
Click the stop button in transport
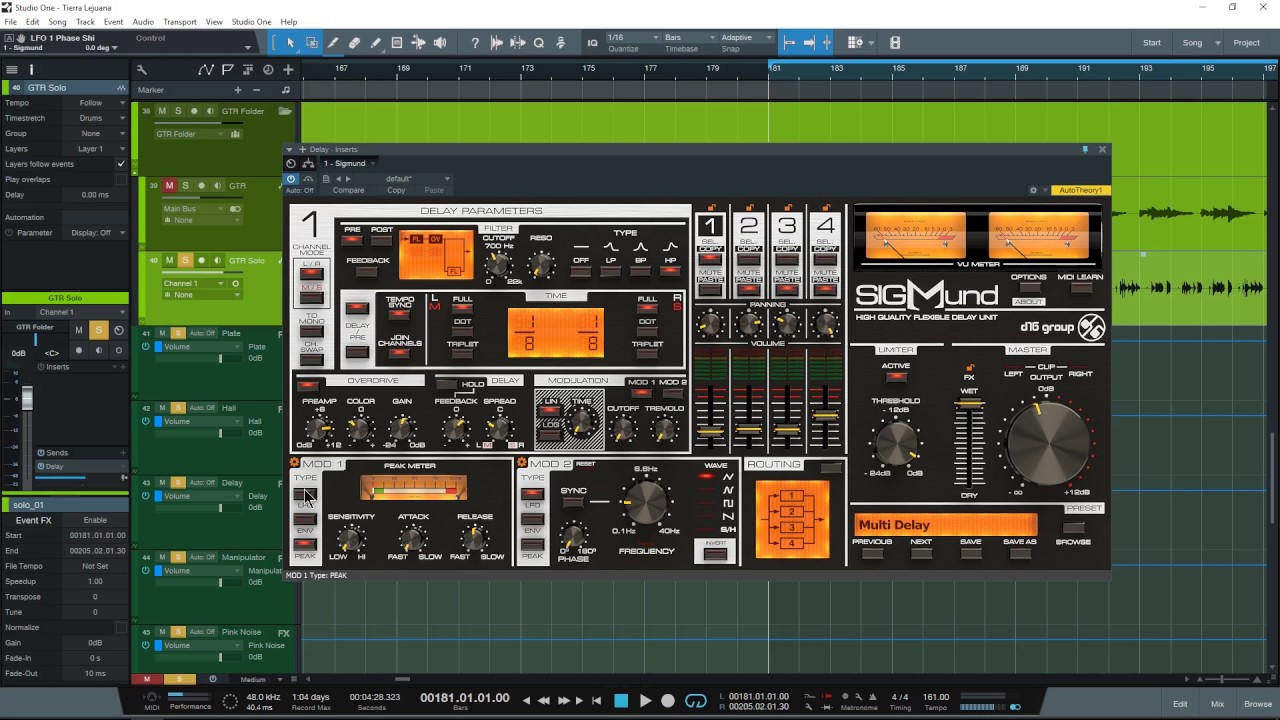click(x=621, y=701)
